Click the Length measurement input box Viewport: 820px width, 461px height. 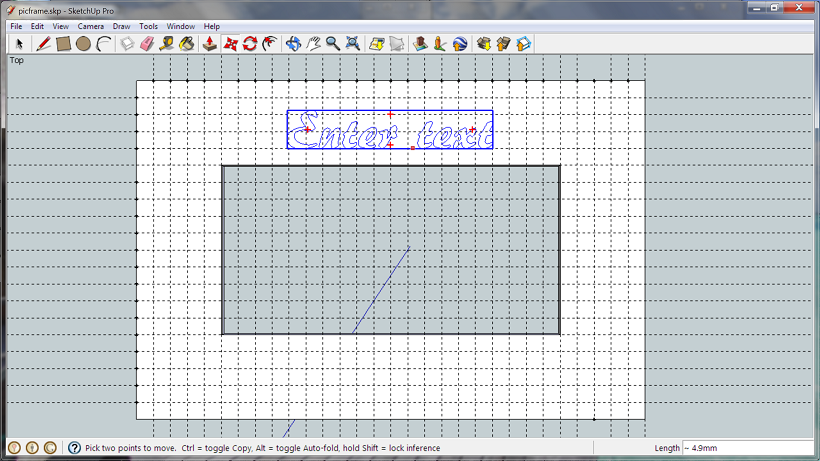748,448
